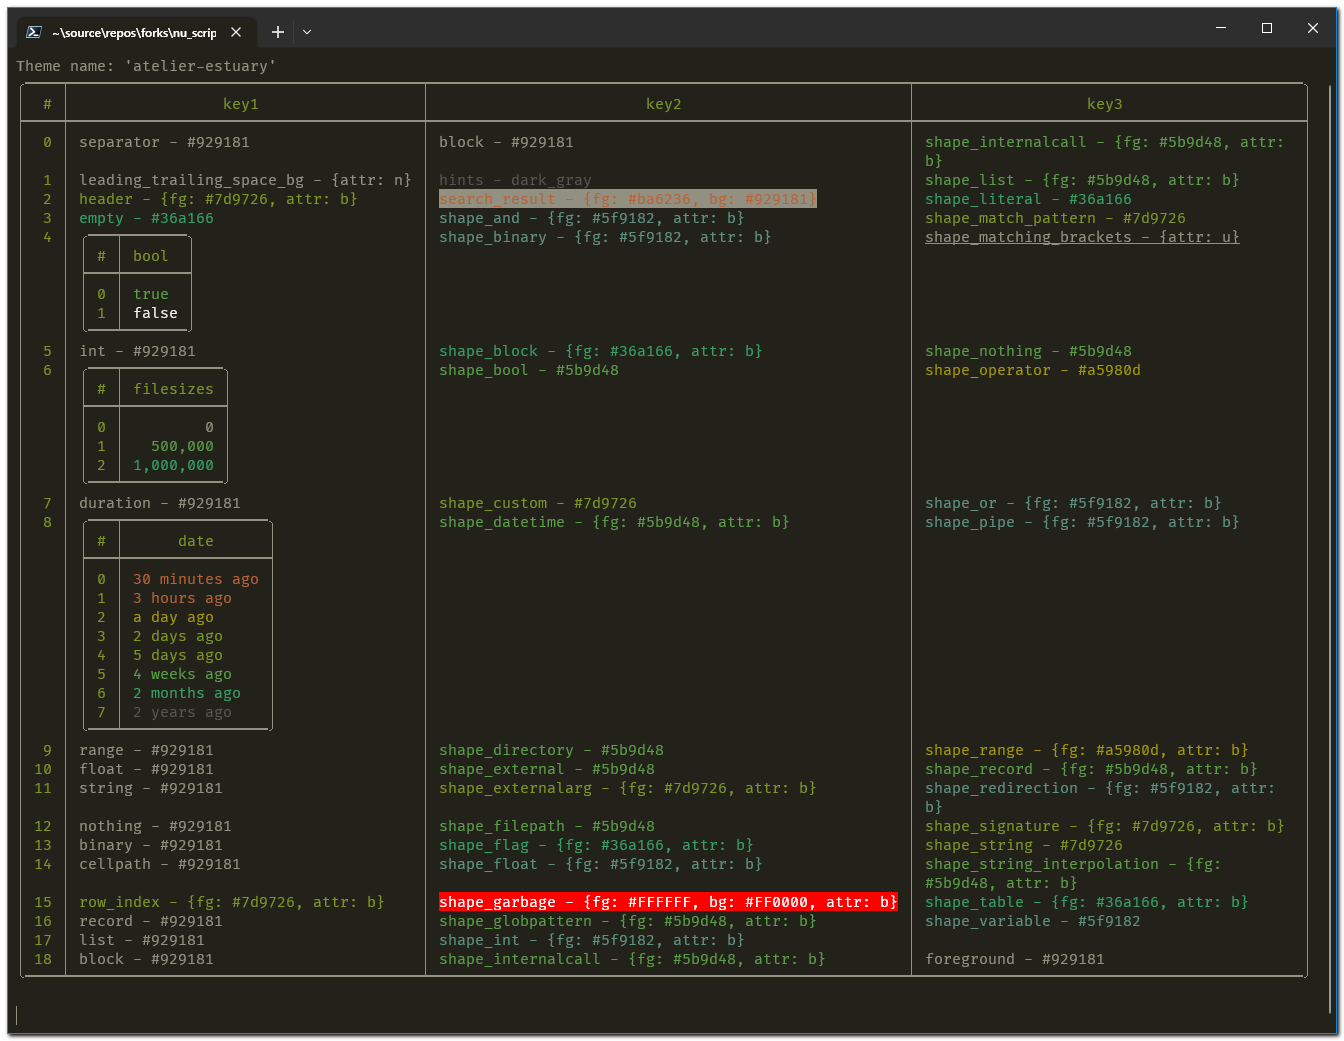1344x1041 pixels.
Task: Minimize the terminal window
Action: pos(1221,28)
